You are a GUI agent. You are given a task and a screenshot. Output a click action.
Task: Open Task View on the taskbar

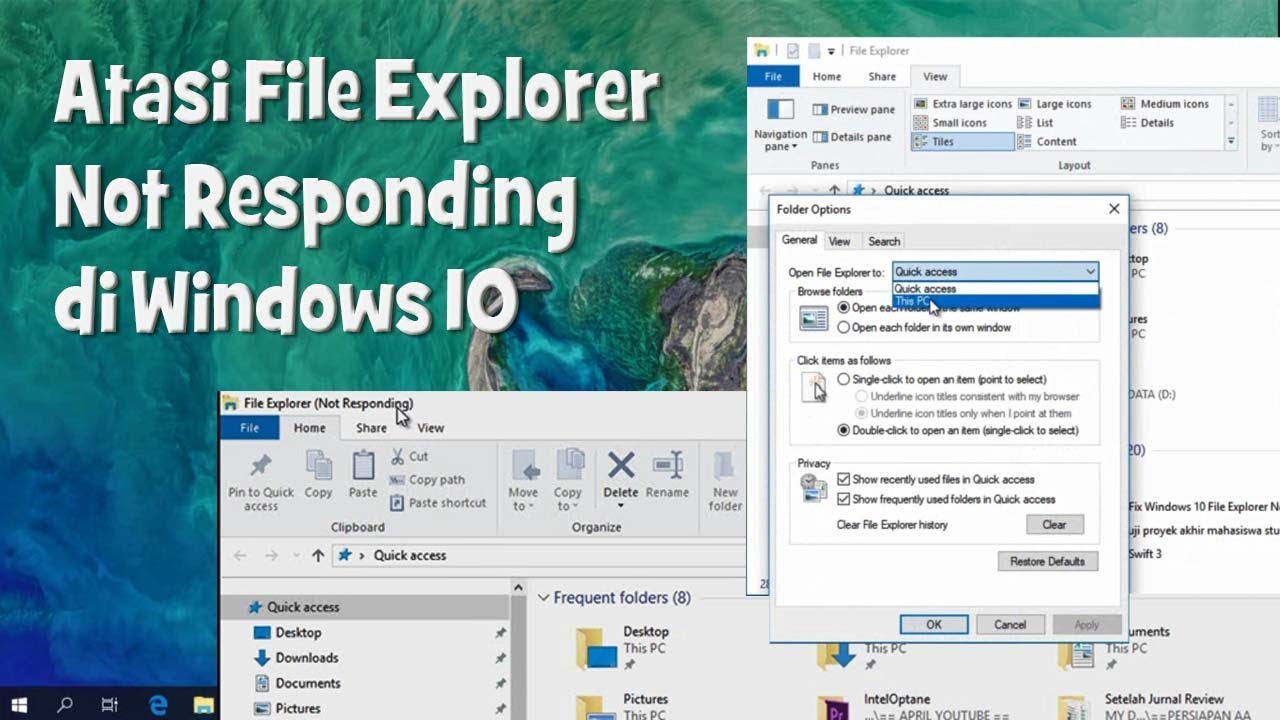(x=110, y=705)
